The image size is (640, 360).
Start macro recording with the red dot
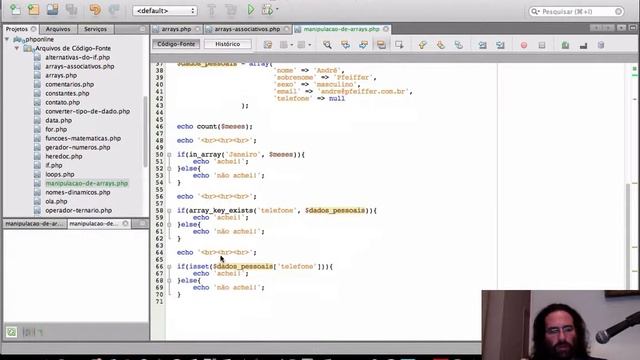pos(524,45)
